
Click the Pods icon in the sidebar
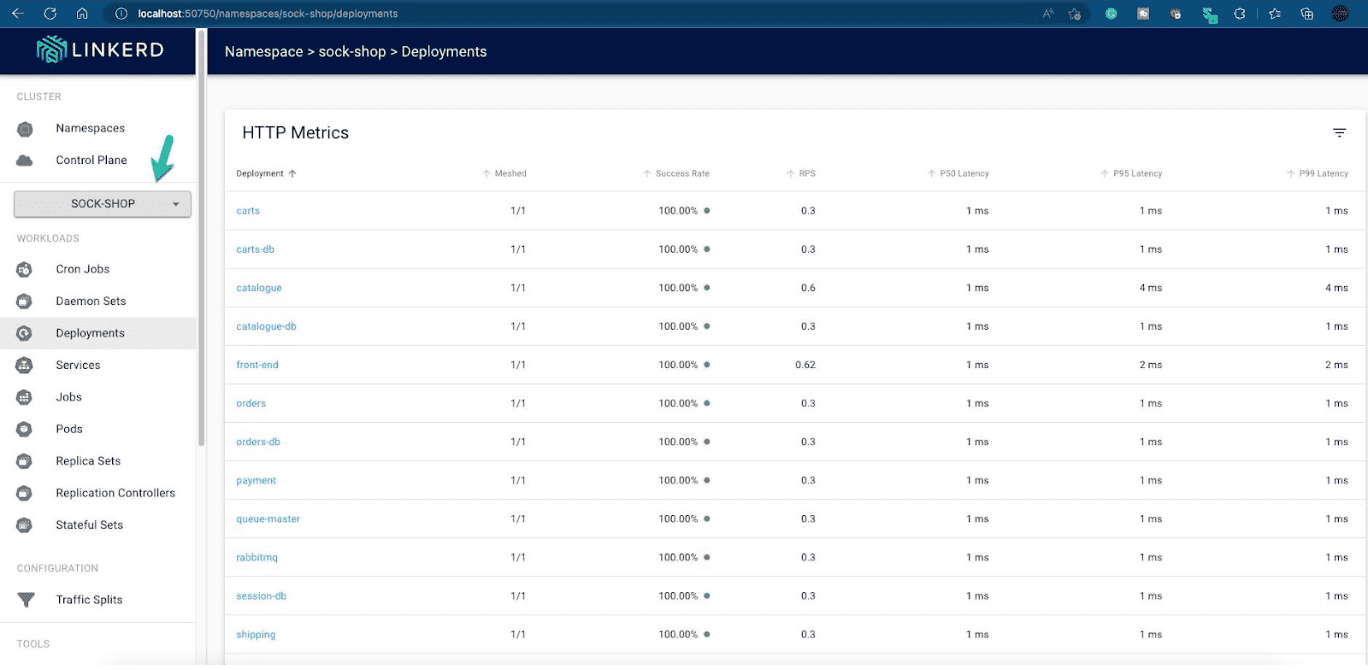tap(25, 430)
